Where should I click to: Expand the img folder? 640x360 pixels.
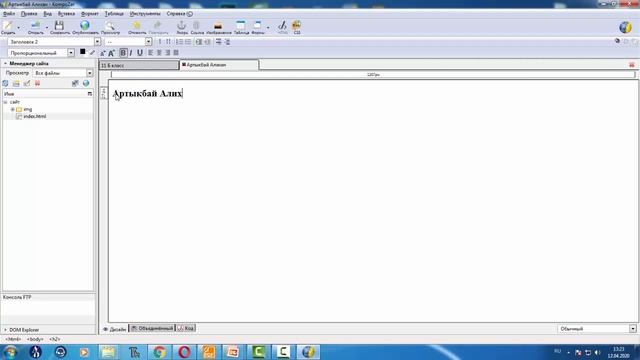13,109
